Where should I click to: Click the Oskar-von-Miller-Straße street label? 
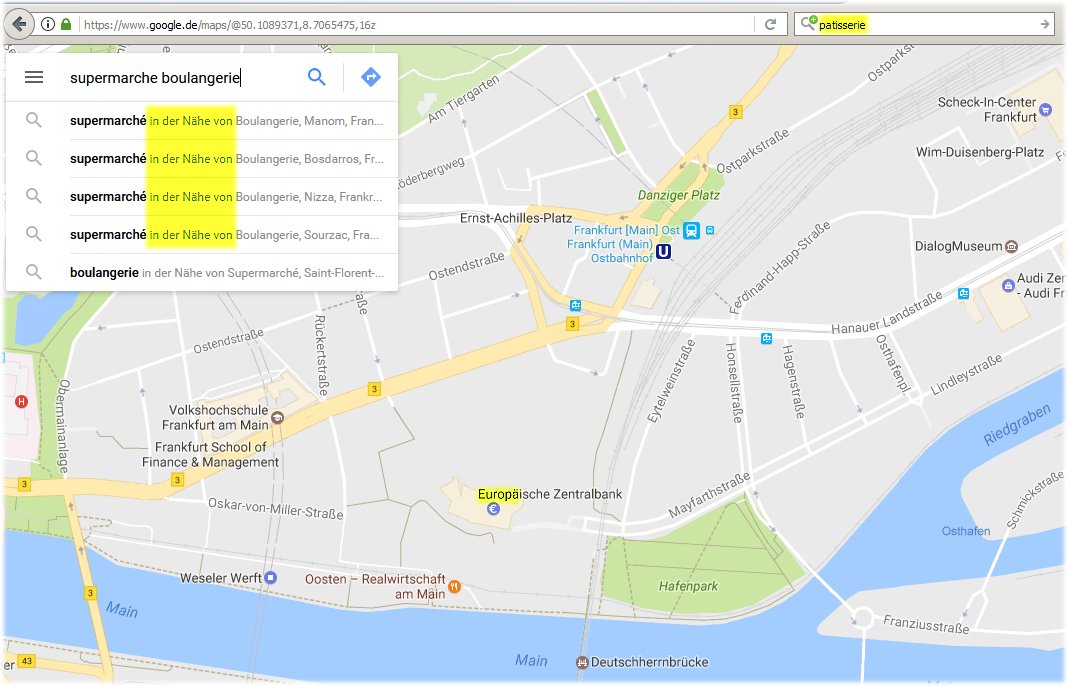(275, 508)
